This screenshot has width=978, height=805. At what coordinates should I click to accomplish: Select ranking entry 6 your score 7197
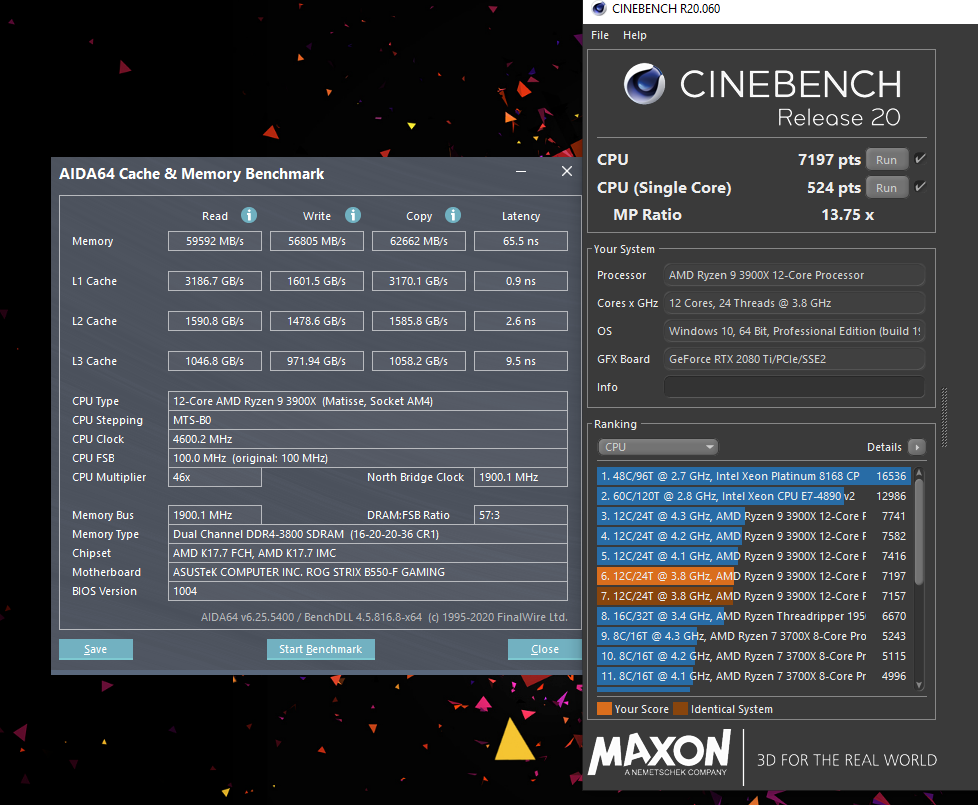753,576
